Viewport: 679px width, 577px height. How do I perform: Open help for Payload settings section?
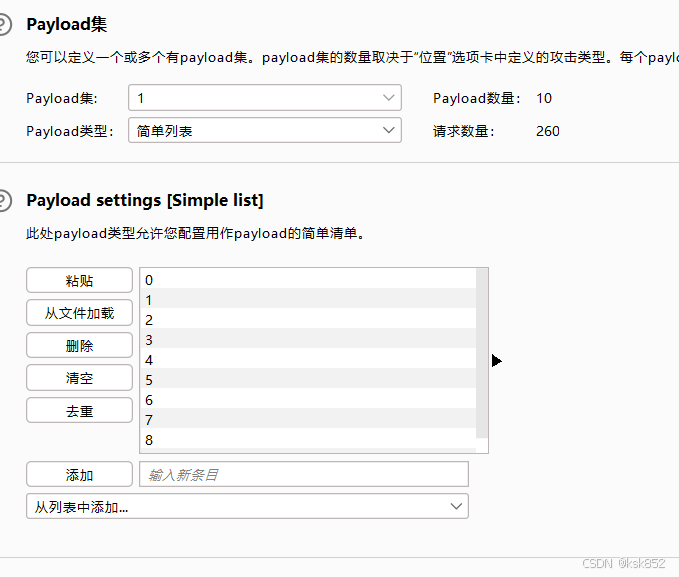[x=4, y=201]
